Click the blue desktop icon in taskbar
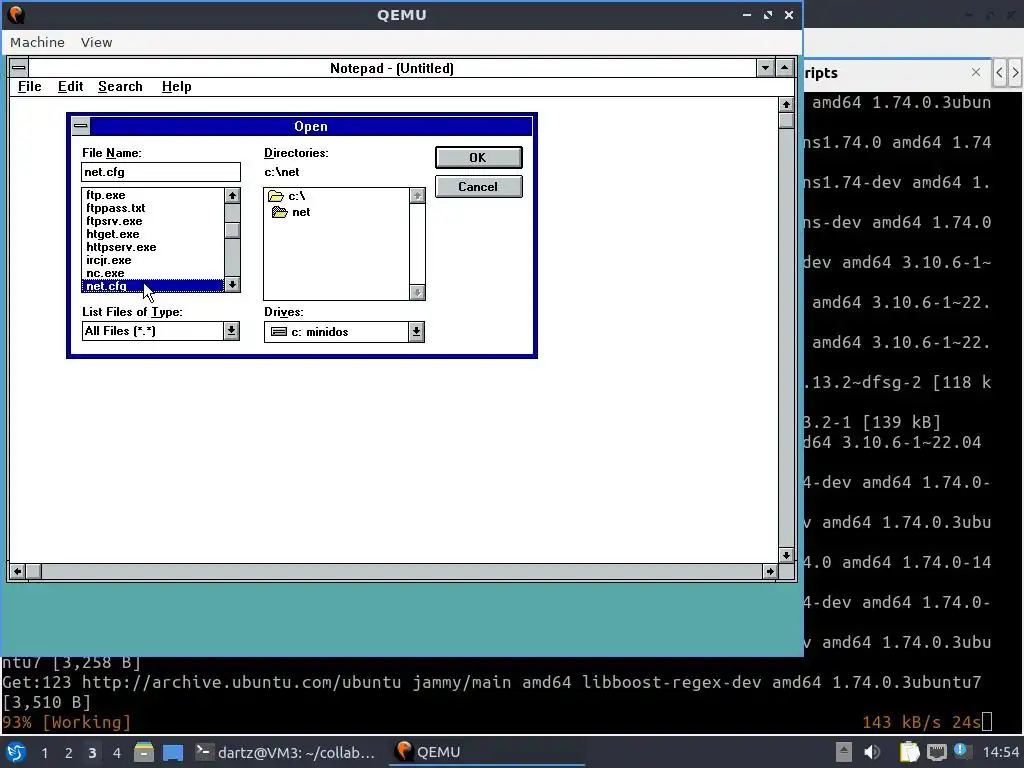The width and height of the screenshot is (1024, 768). click(173, 752)
